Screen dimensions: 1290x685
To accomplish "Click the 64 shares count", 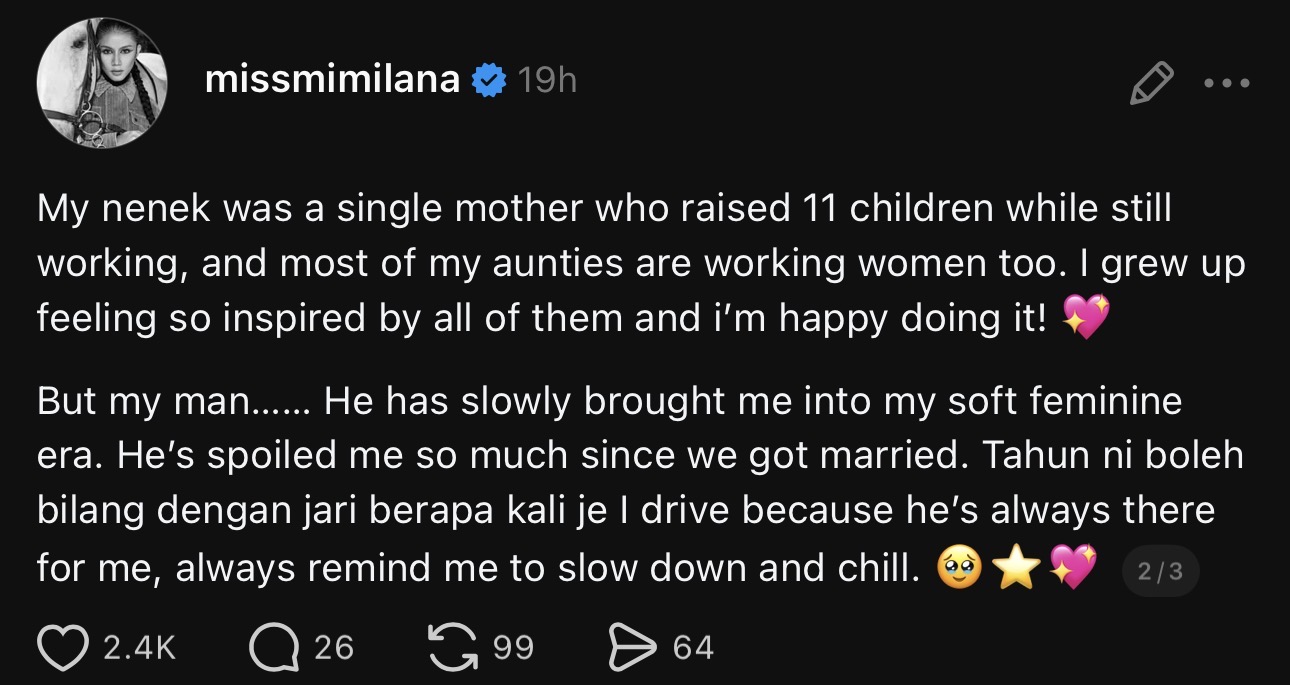I will [x=693, y=648].
